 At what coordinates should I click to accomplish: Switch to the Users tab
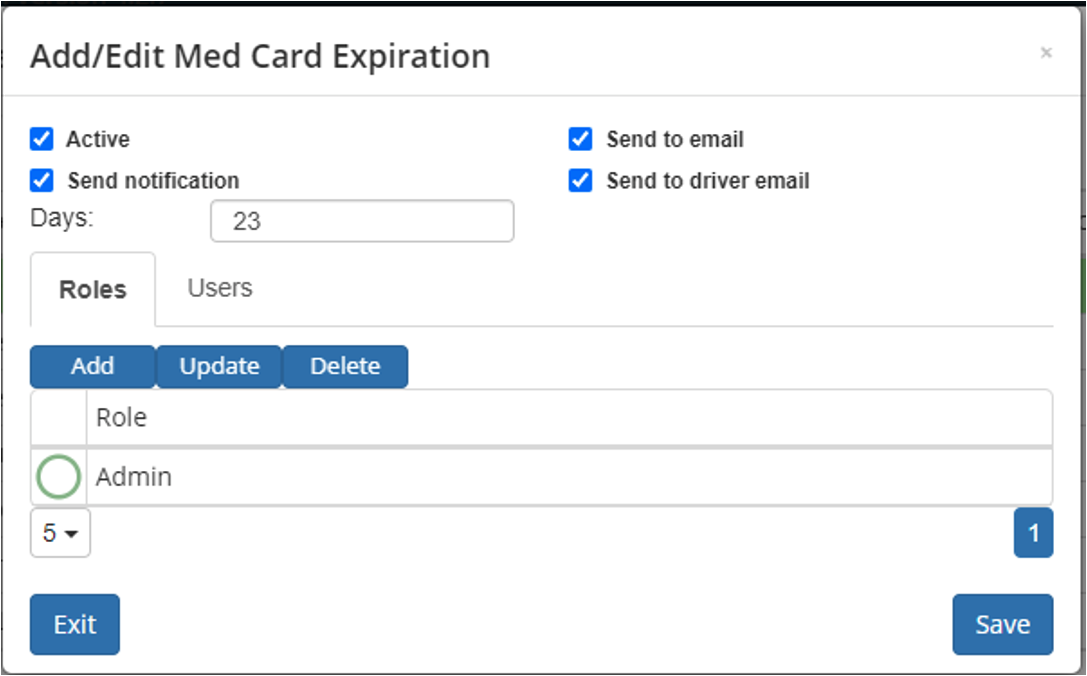point(220,288)
